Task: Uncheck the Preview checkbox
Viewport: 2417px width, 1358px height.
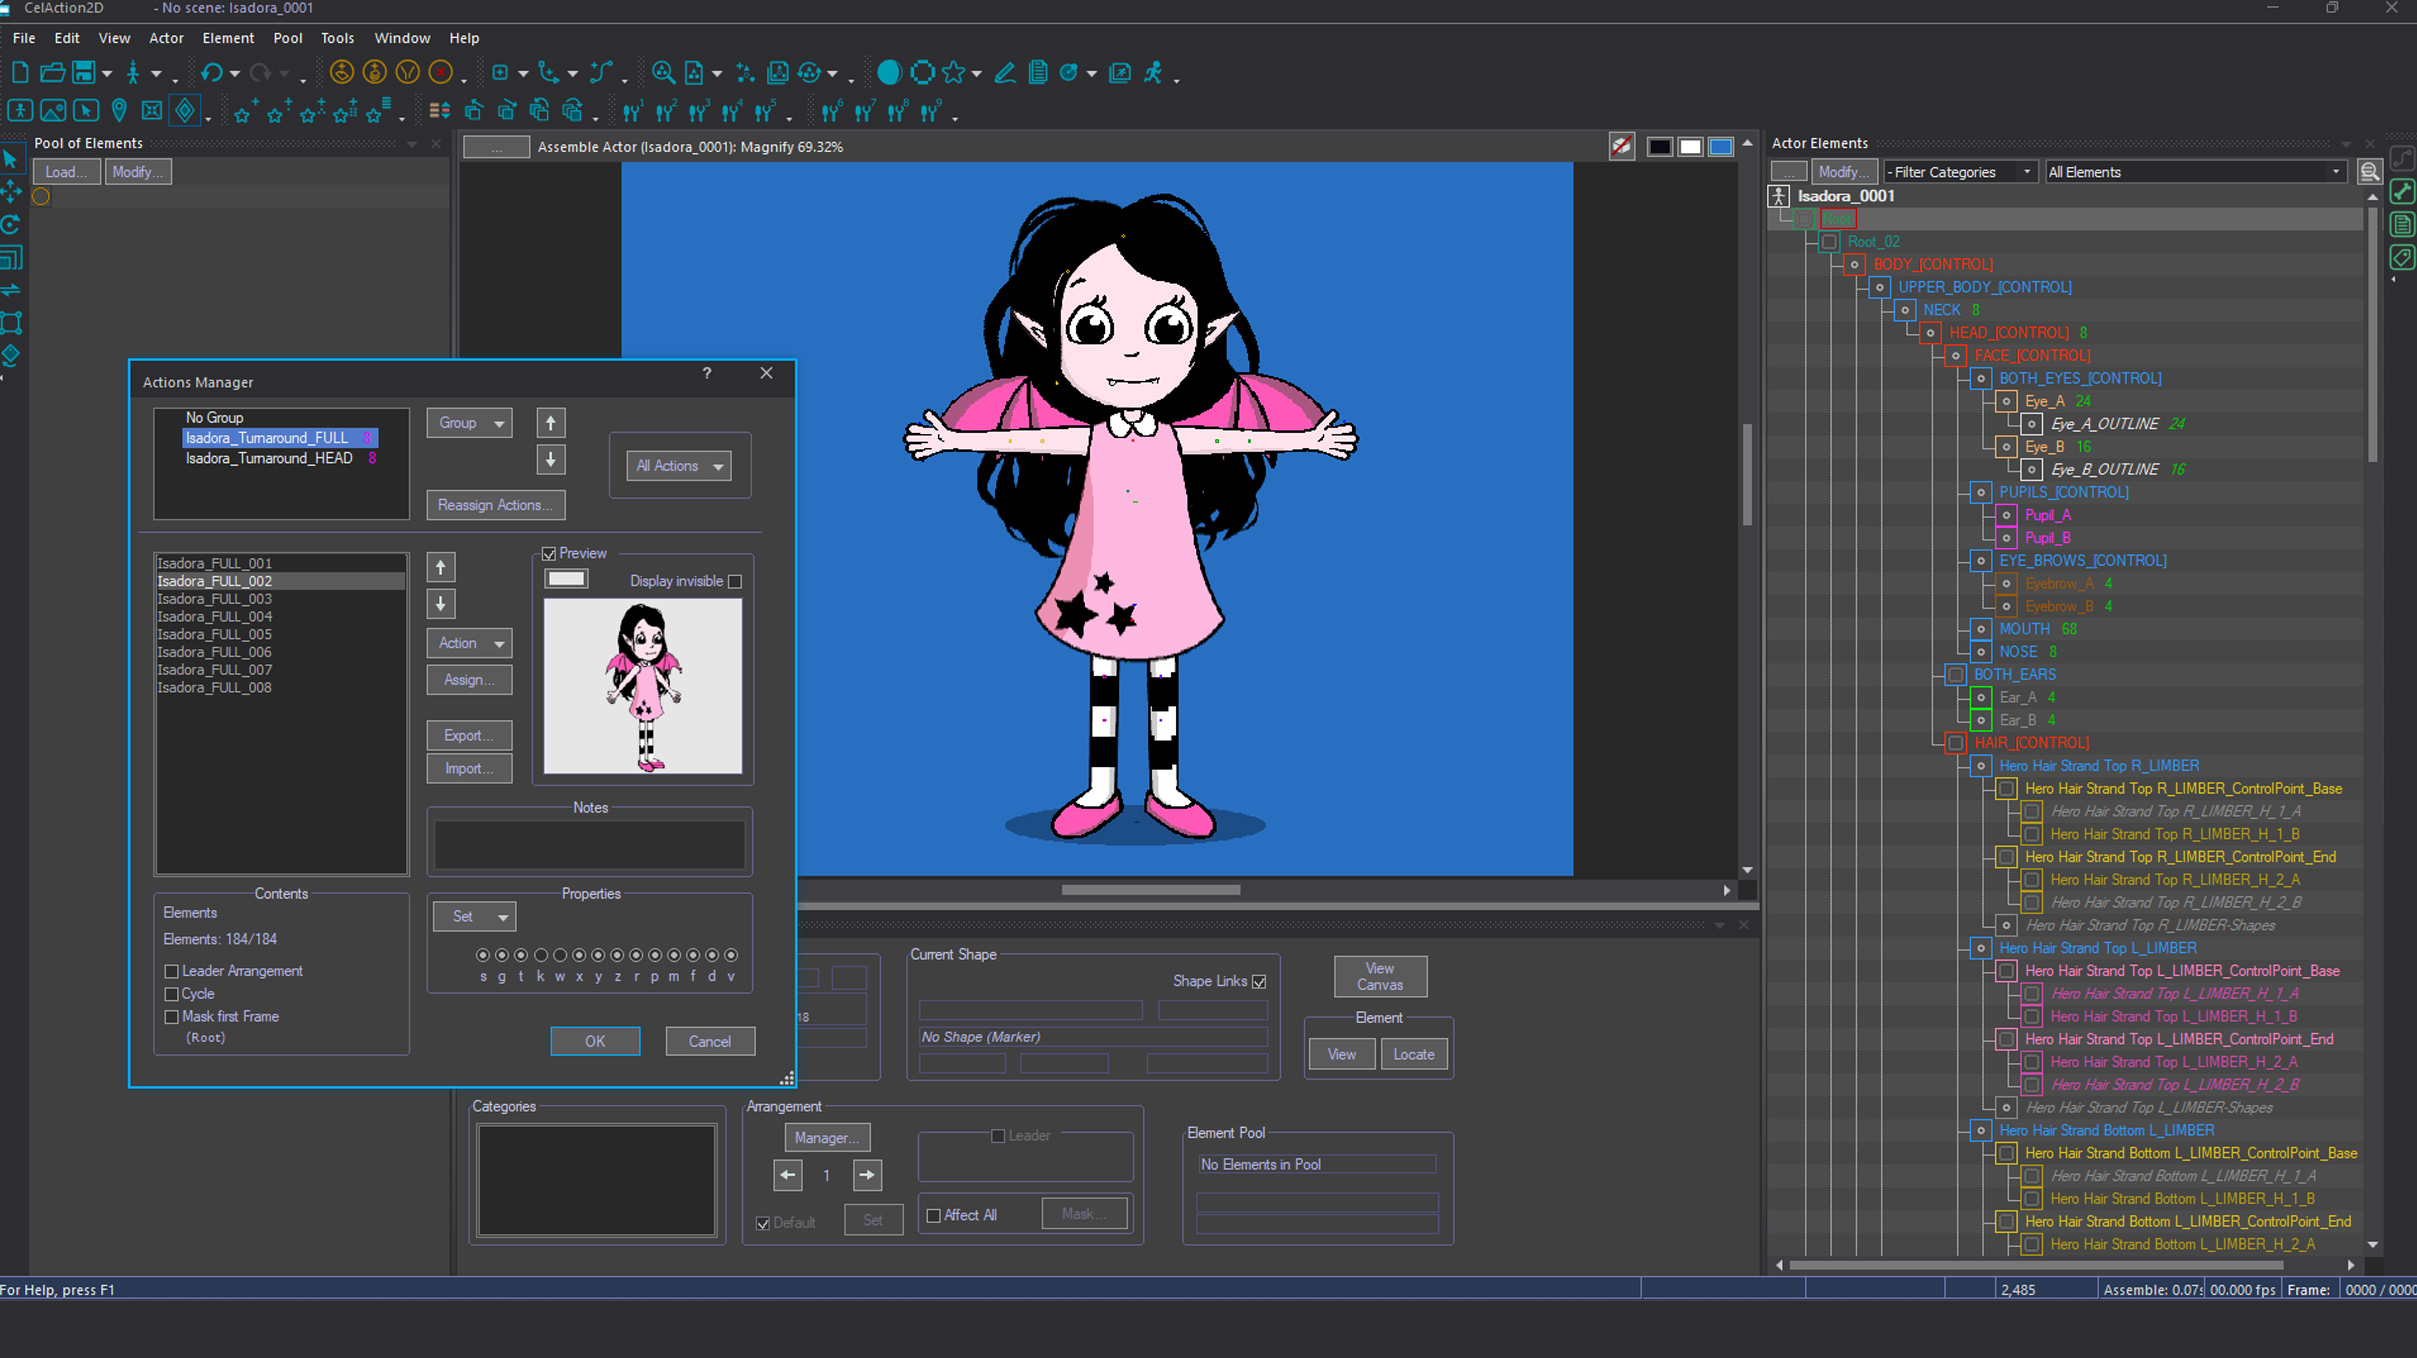Action: click(x=549, y=554)
